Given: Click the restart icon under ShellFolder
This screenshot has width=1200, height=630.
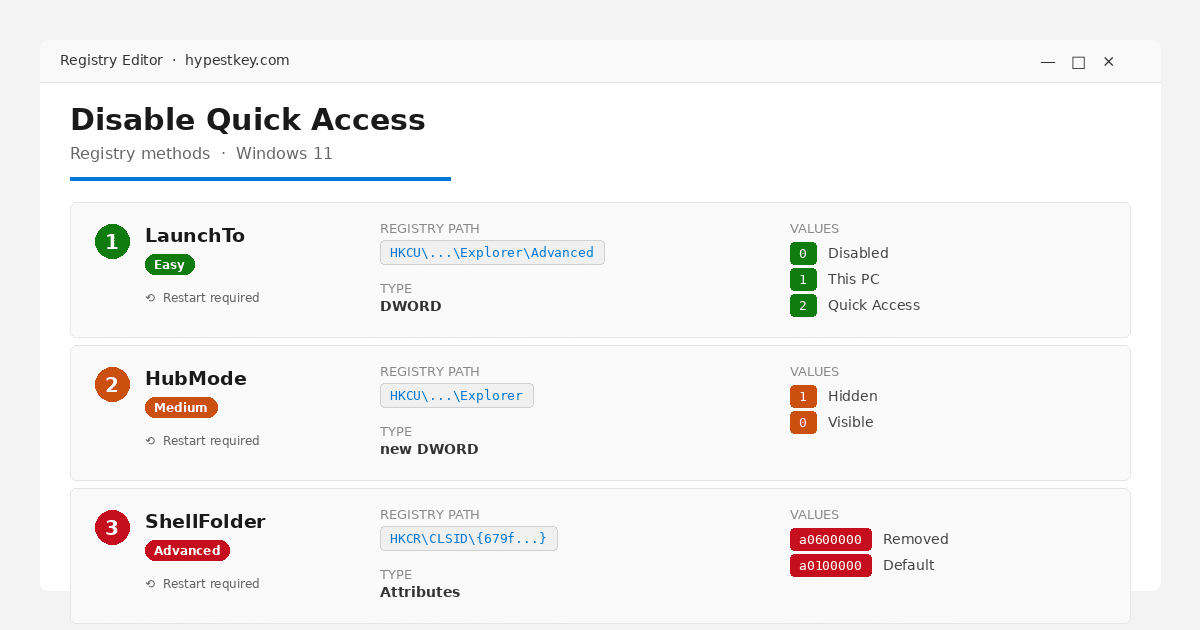Looking at the screenshot, I should point(151,584).
